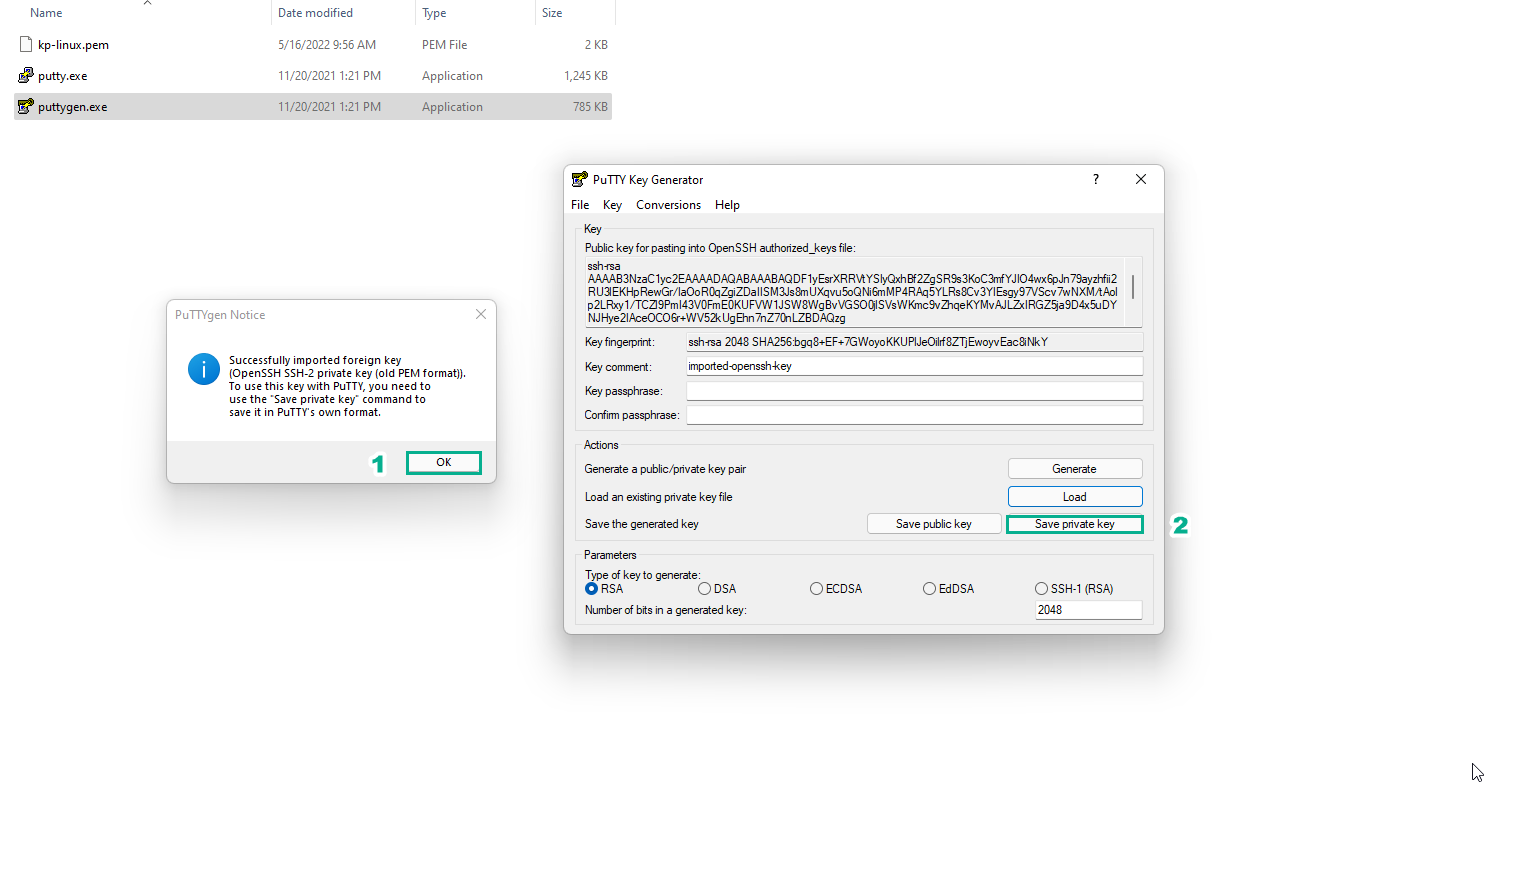
Task: Click the blue information icon in PuTTYgen Notice
Action: pyautogui.click(x=204, y=369)
